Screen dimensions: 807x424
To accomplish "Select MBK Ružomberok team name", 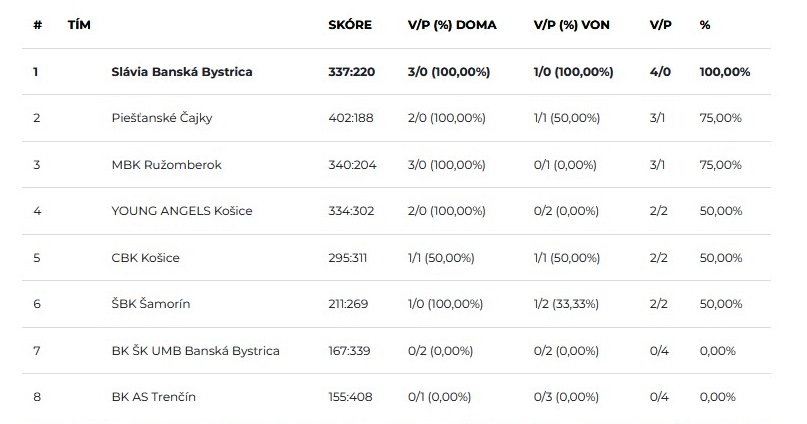I will click(x=166, y=165).
